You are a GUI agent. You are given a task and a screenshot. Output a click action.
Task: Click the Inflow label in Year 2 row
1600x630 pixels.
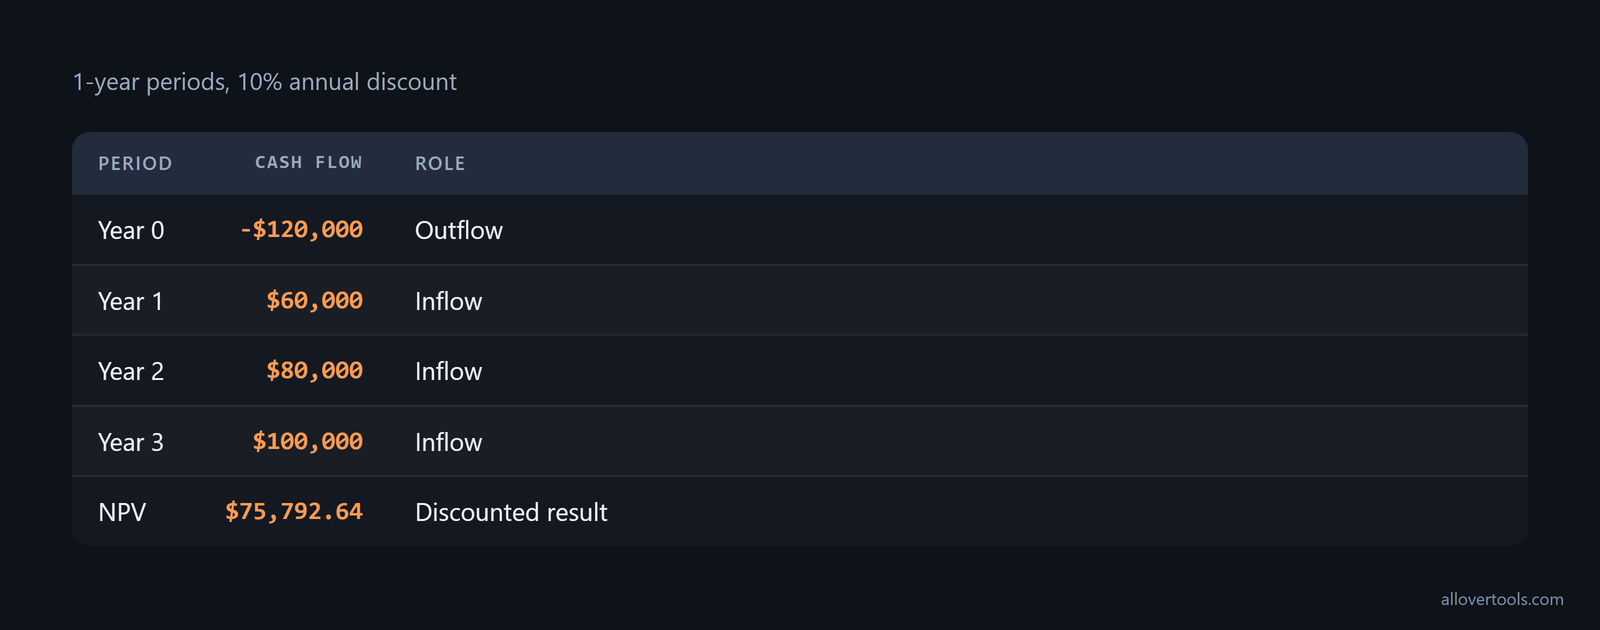[448, 371]
